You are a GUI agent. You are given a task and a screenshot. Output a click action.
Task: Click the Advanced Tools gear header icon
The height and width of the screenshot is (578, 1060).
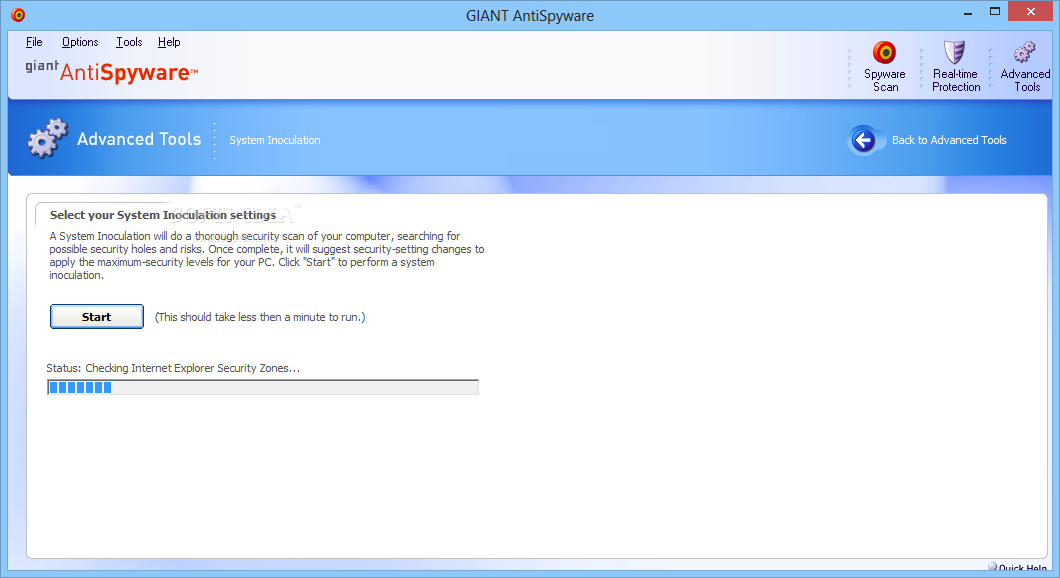pos(47,139)
